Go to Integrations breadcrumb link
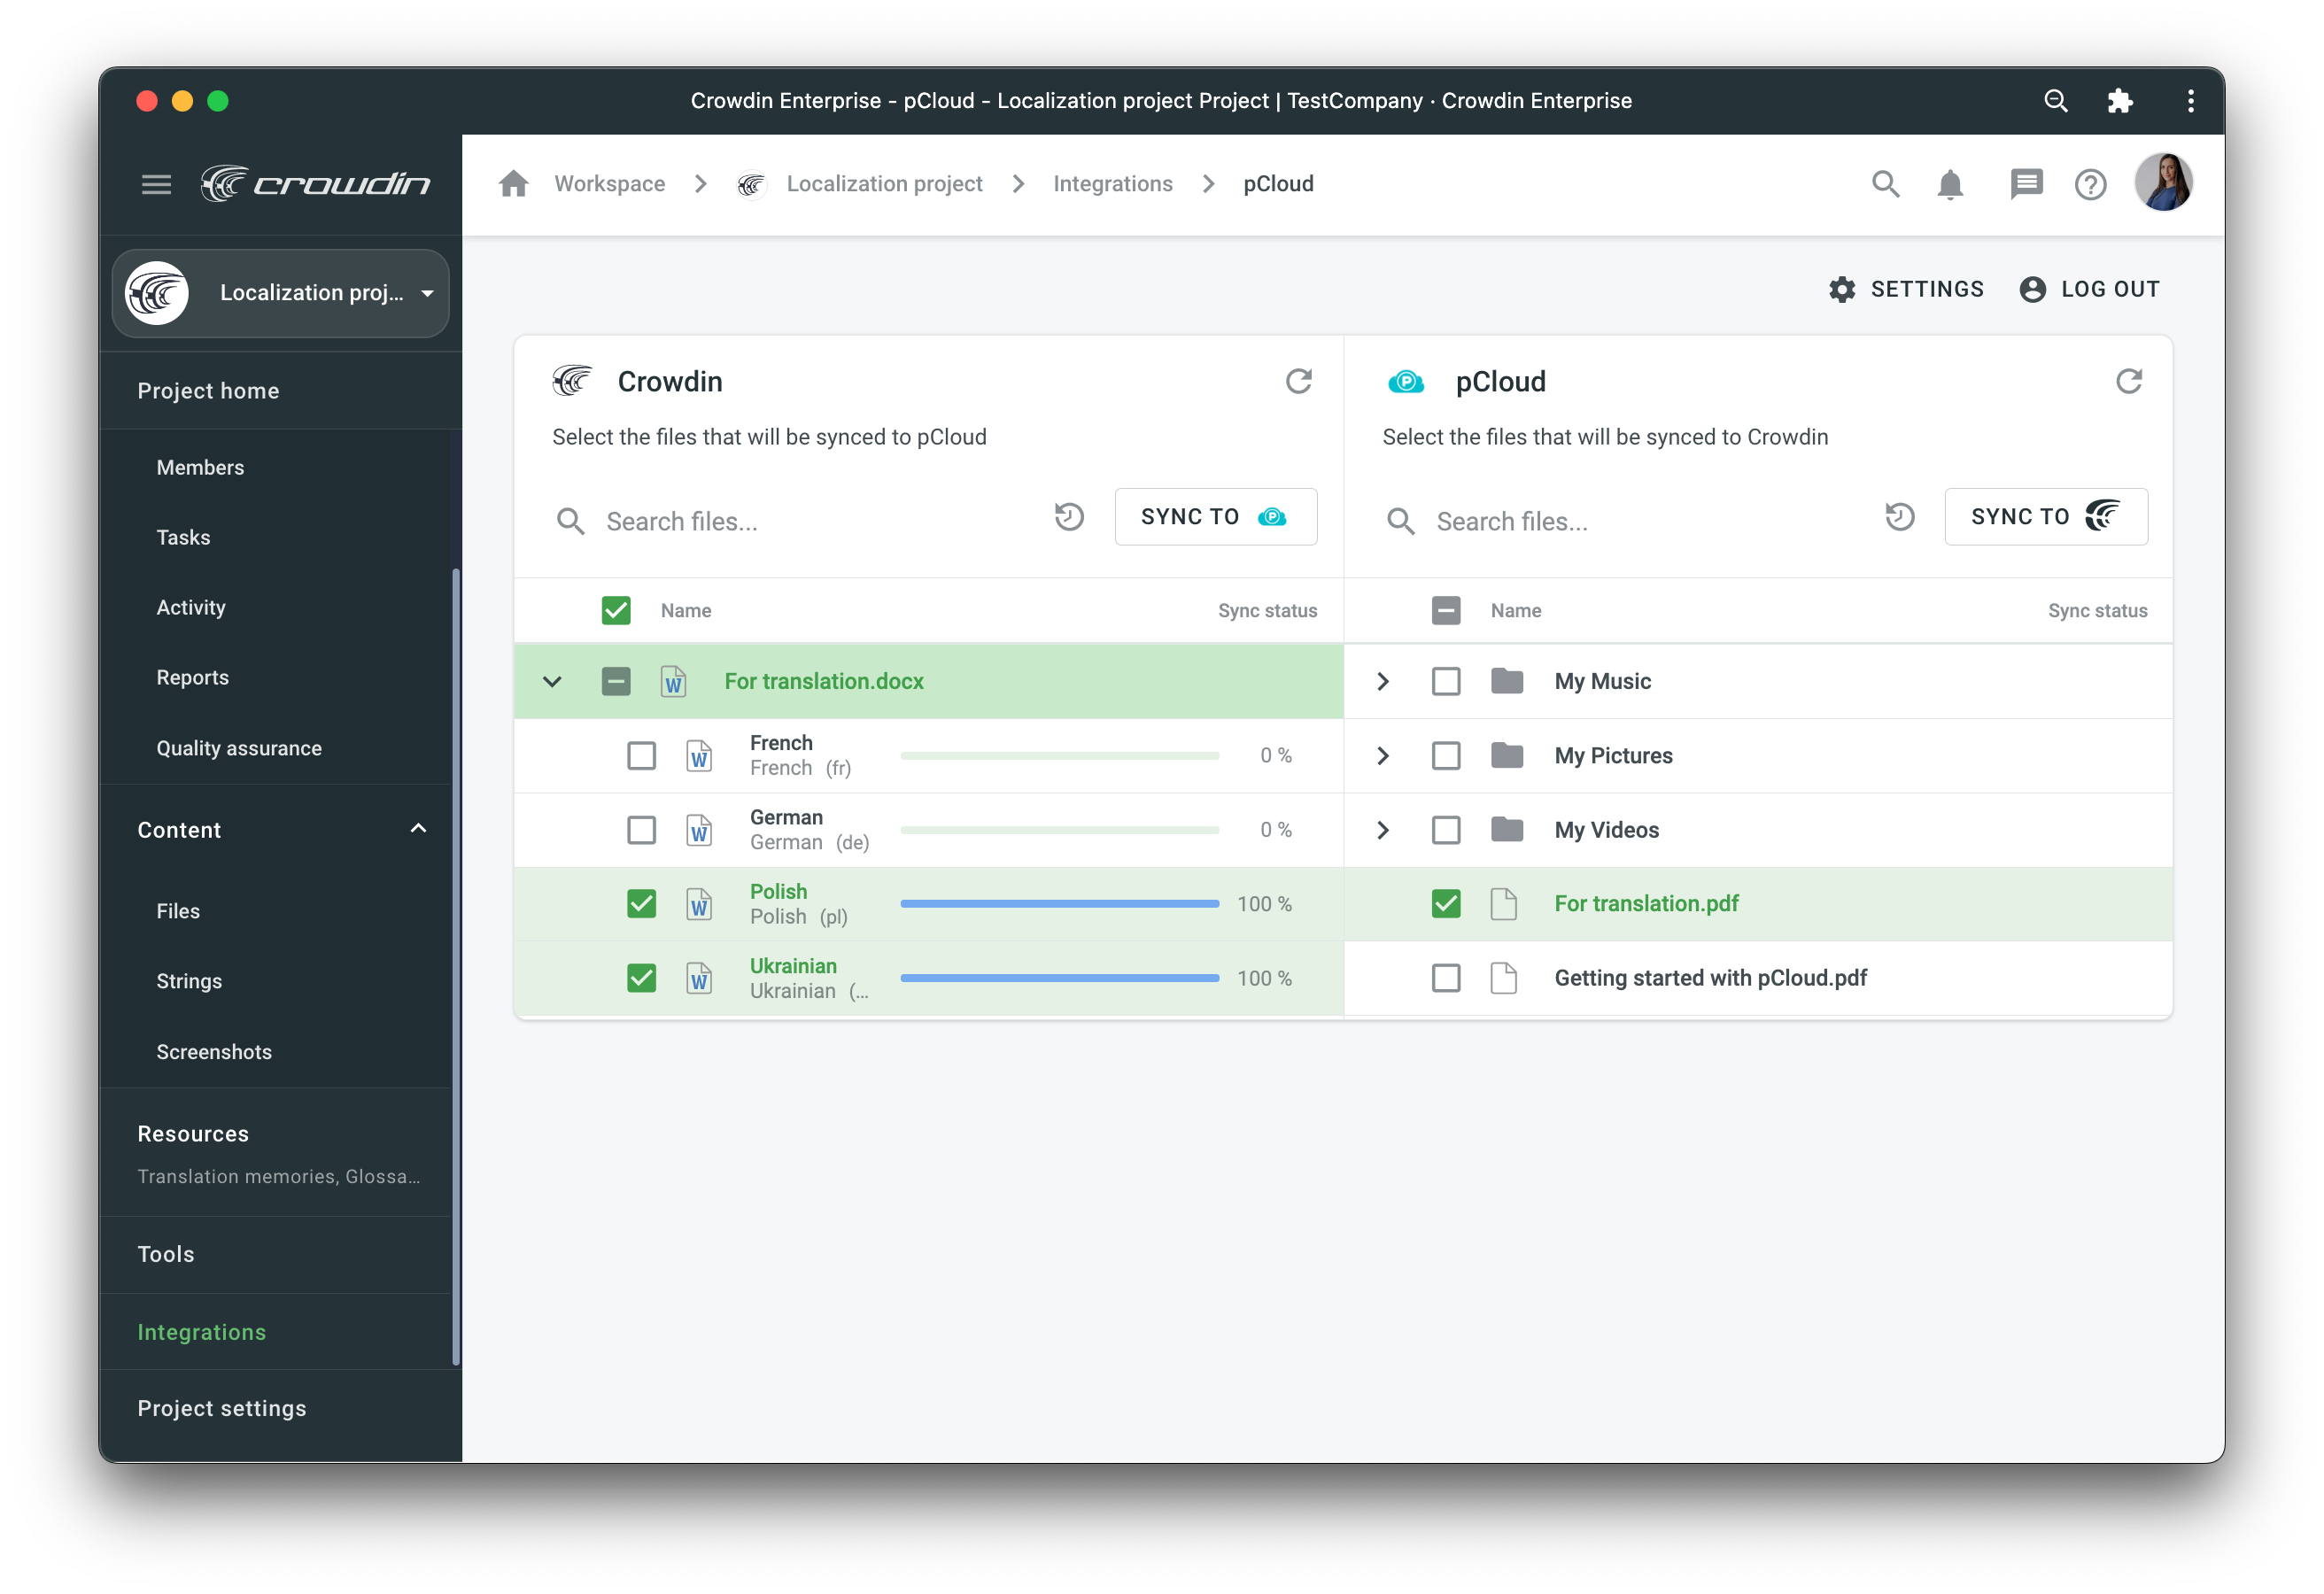This screenshot has width=2324, height=1594. (x=1112, y=184)
